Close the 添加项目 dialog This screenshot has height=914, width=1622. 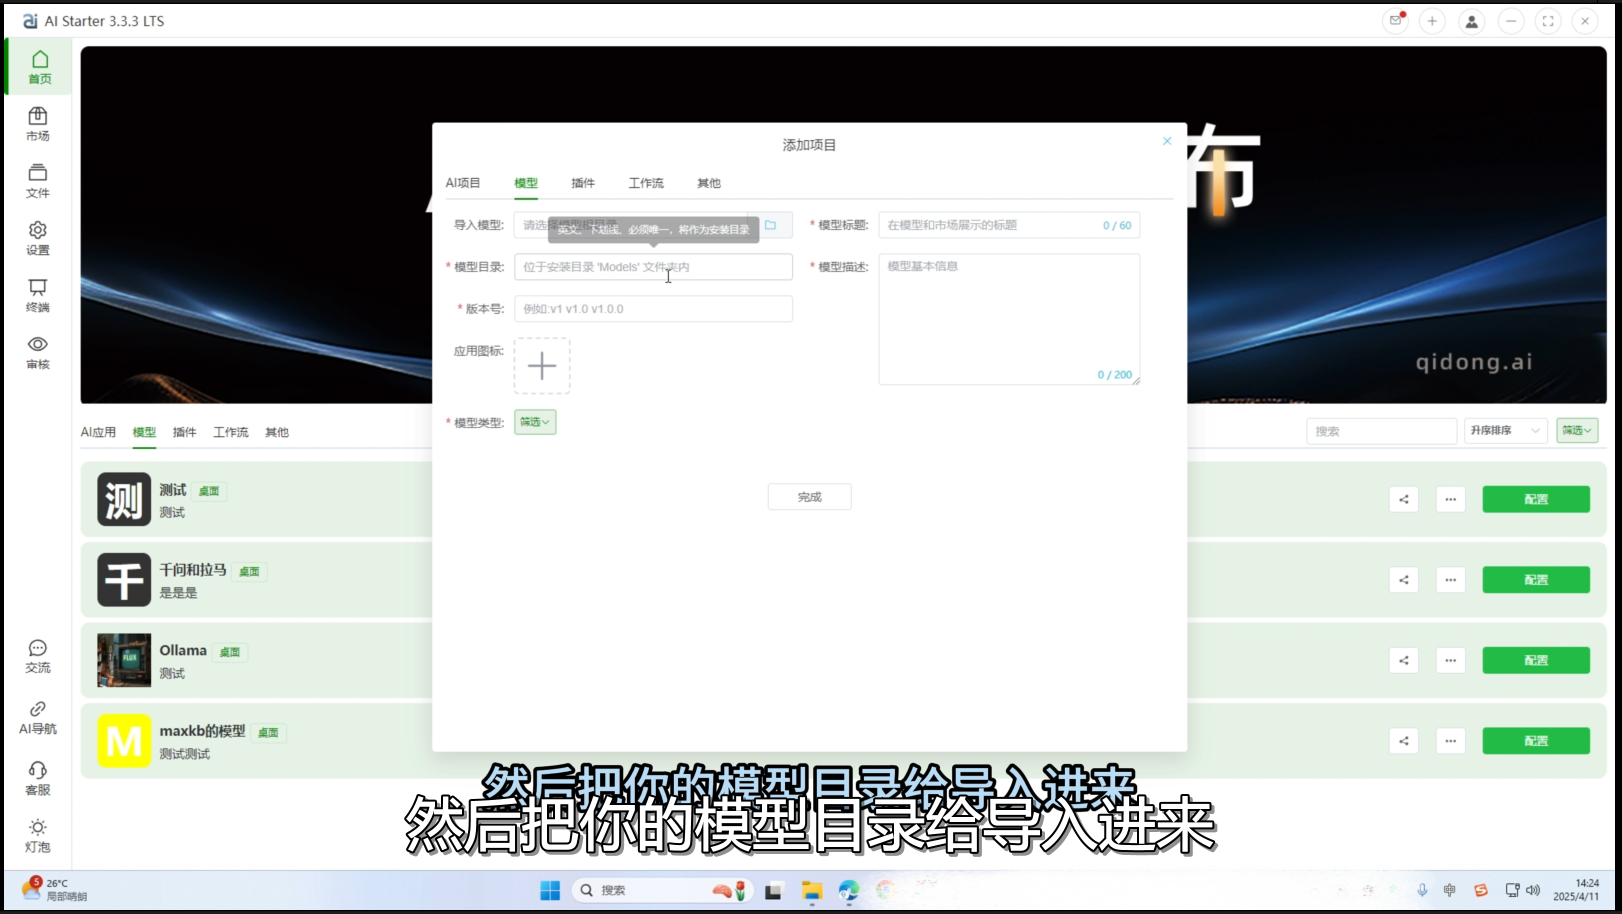tap(1167, 141)
